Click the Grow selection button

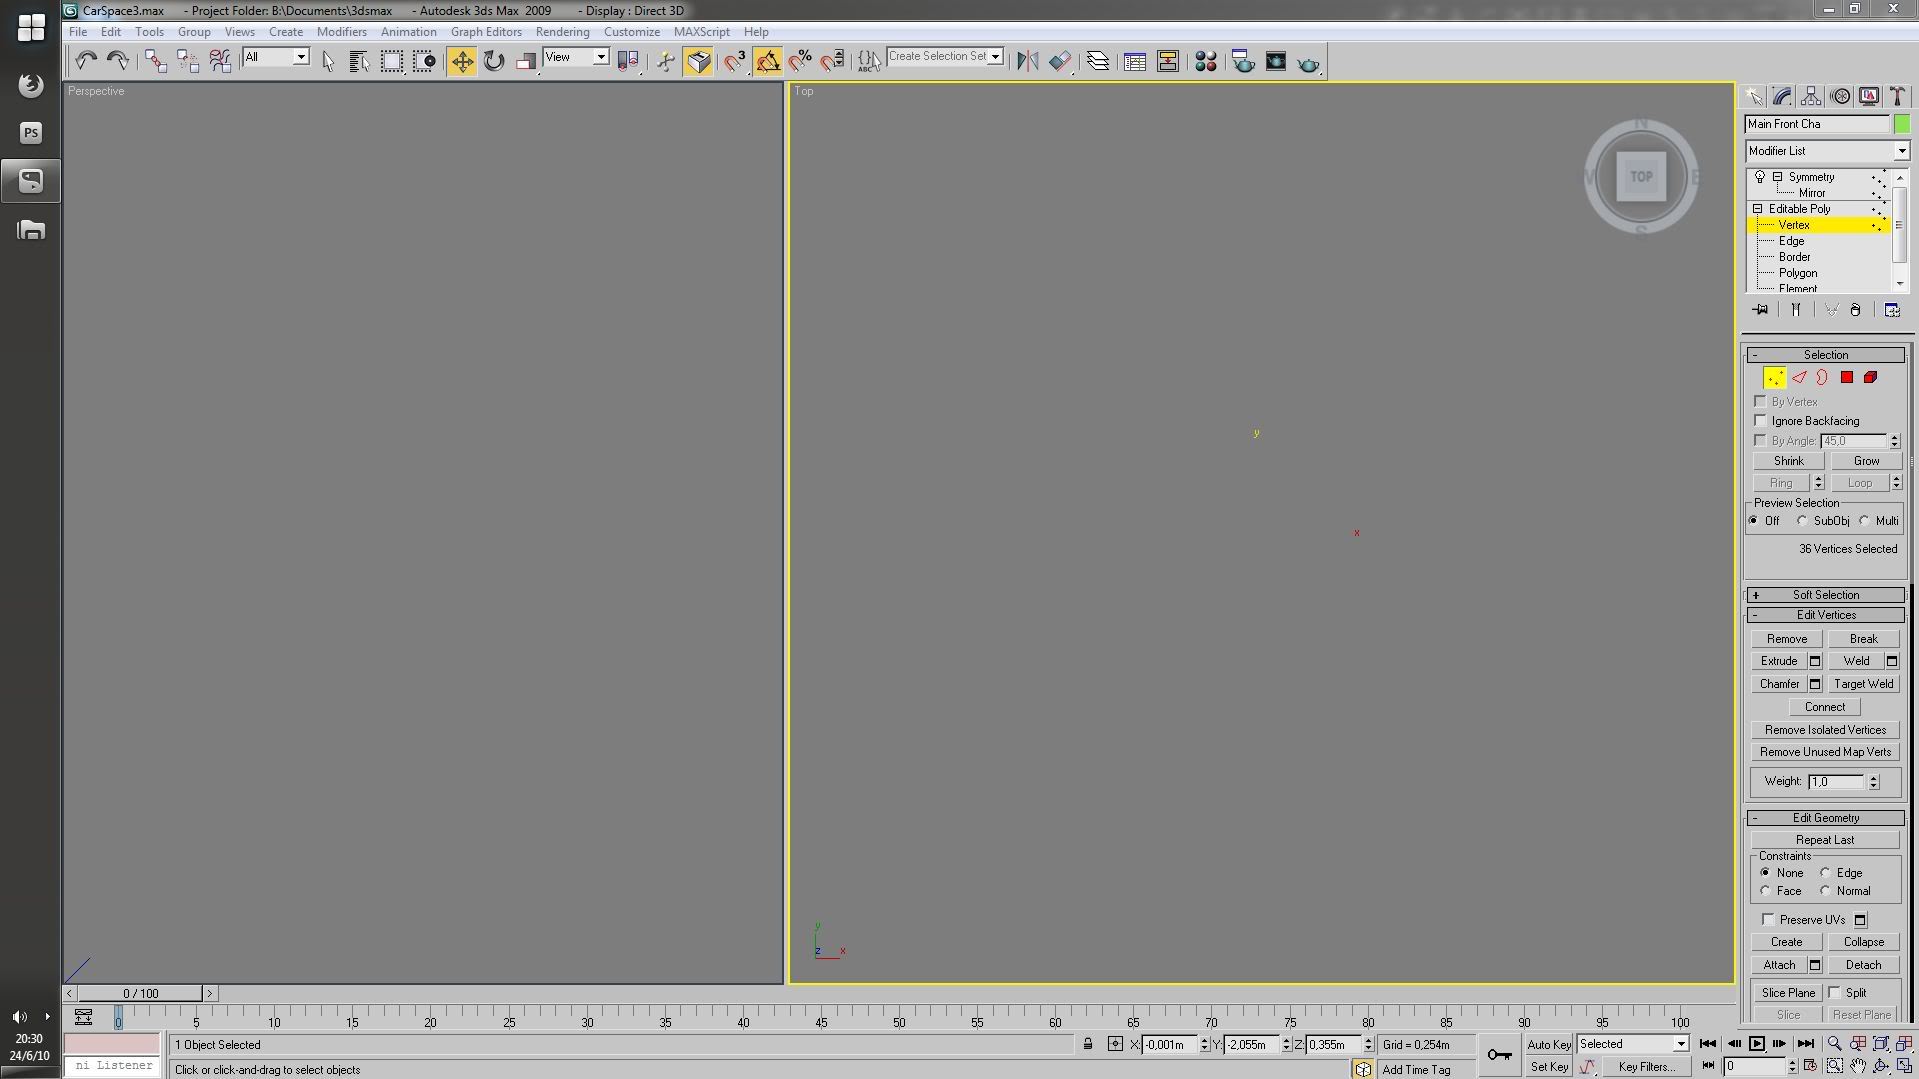click(1866, 461)
